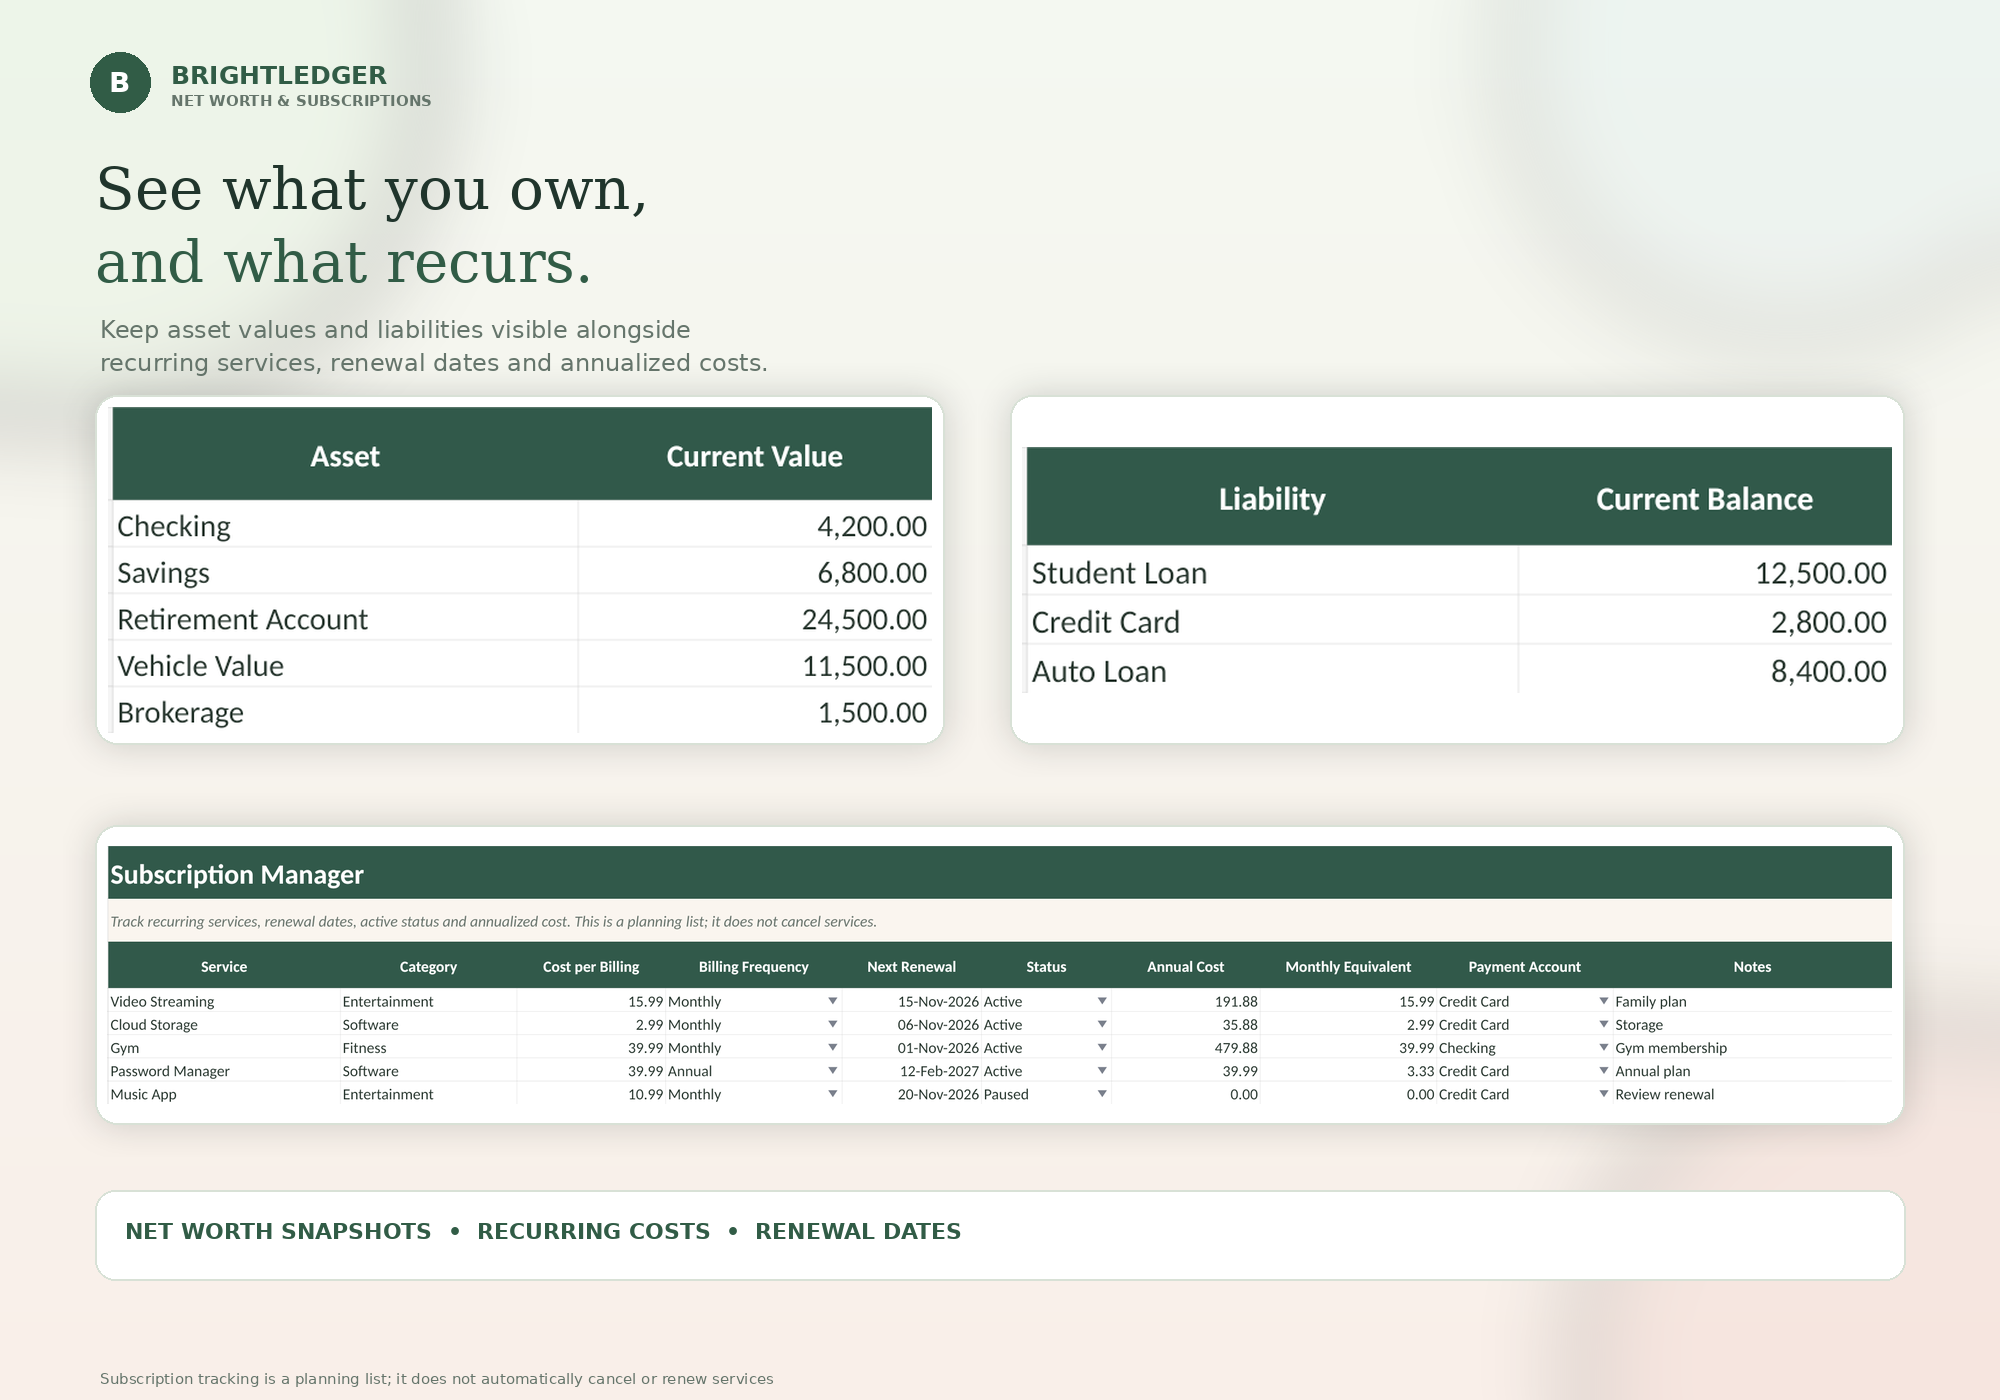This screenshot has width=2000, height=1400.
Task: Click the BrightLedger B logo circle
Action: tap(120, 82)
